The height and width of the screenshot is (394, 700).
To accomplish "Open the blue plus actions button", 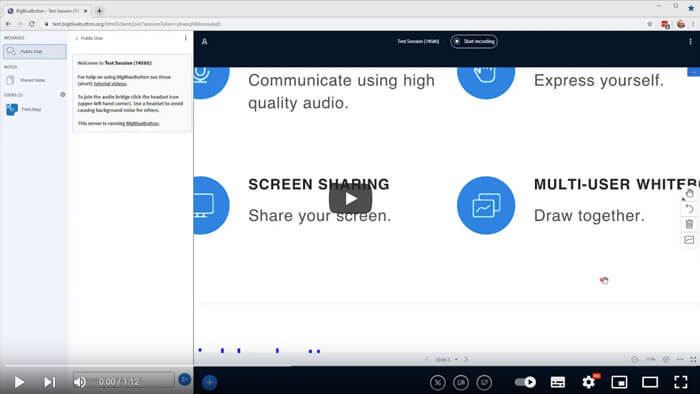I will tap(209, 382).
